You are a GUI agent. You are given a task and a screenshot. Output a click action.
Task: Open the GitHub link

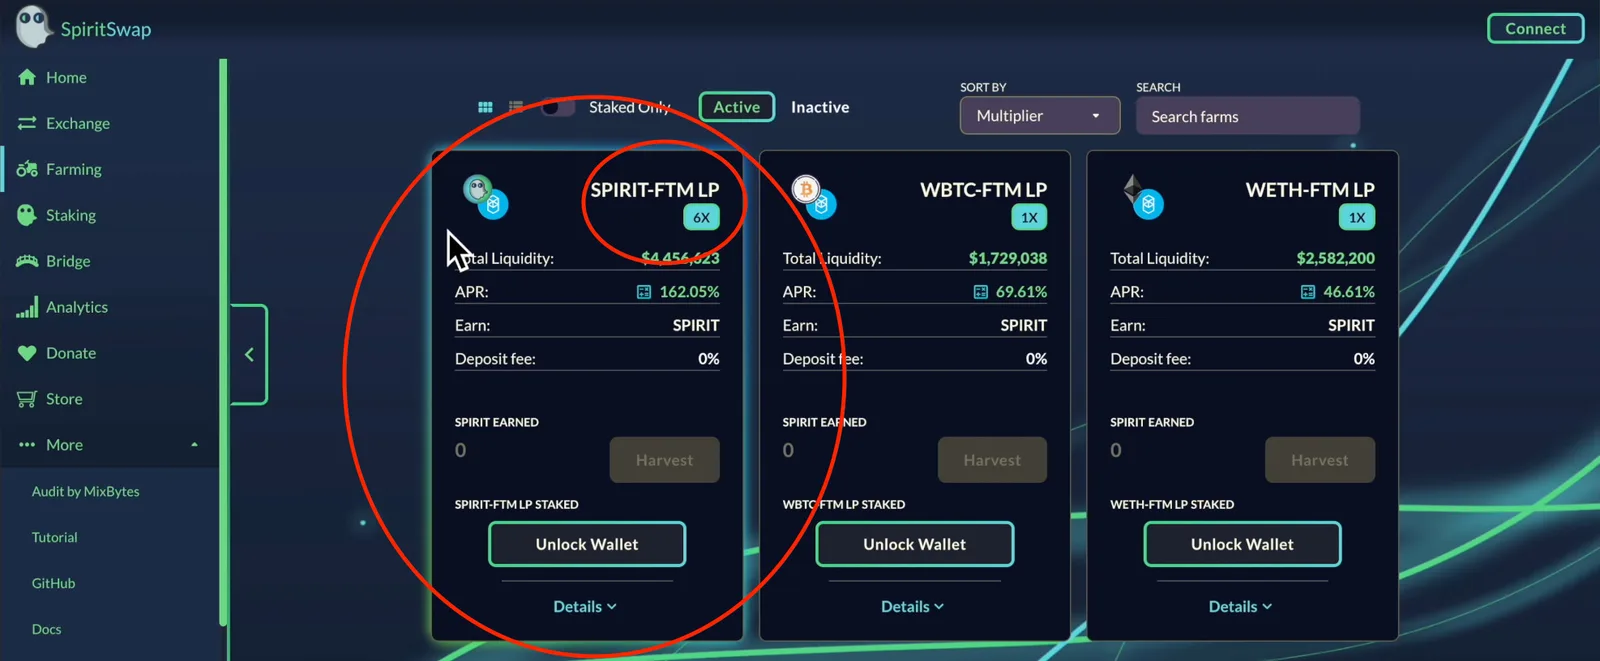click(x=54, y=583)
